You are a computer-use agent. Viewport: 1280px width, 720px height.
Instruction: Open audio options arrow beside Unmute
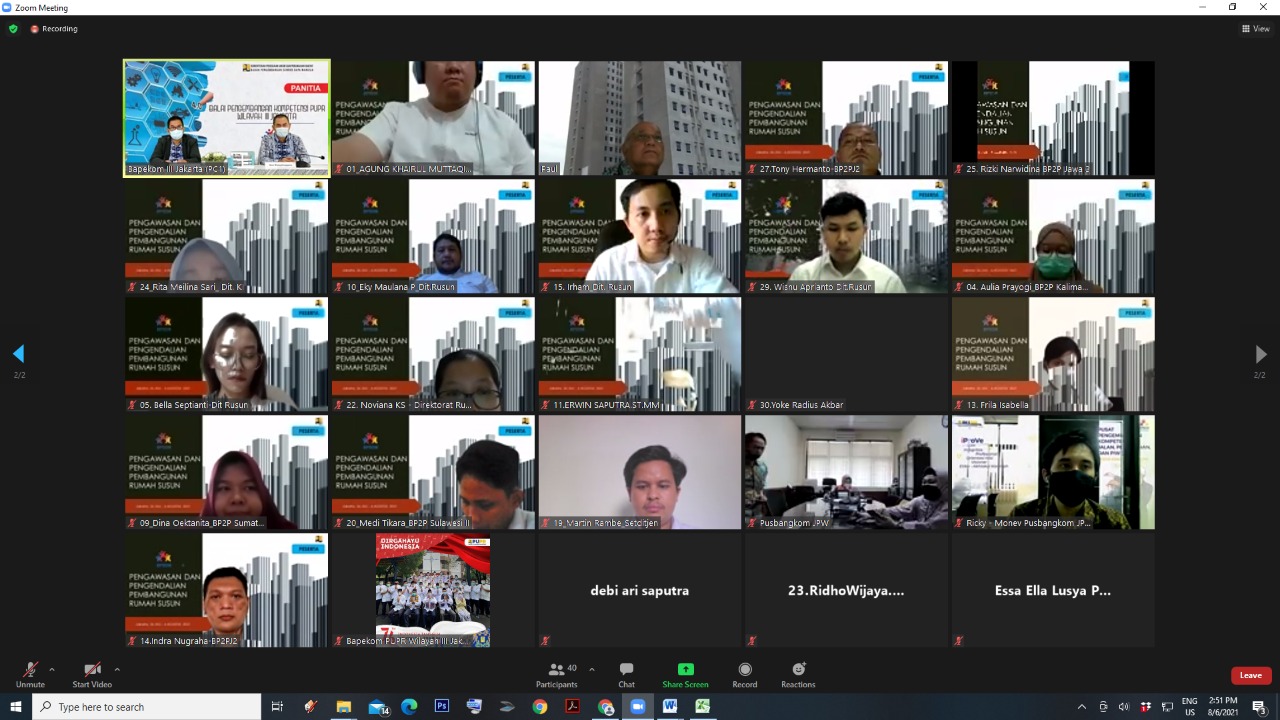coord(52,669)
